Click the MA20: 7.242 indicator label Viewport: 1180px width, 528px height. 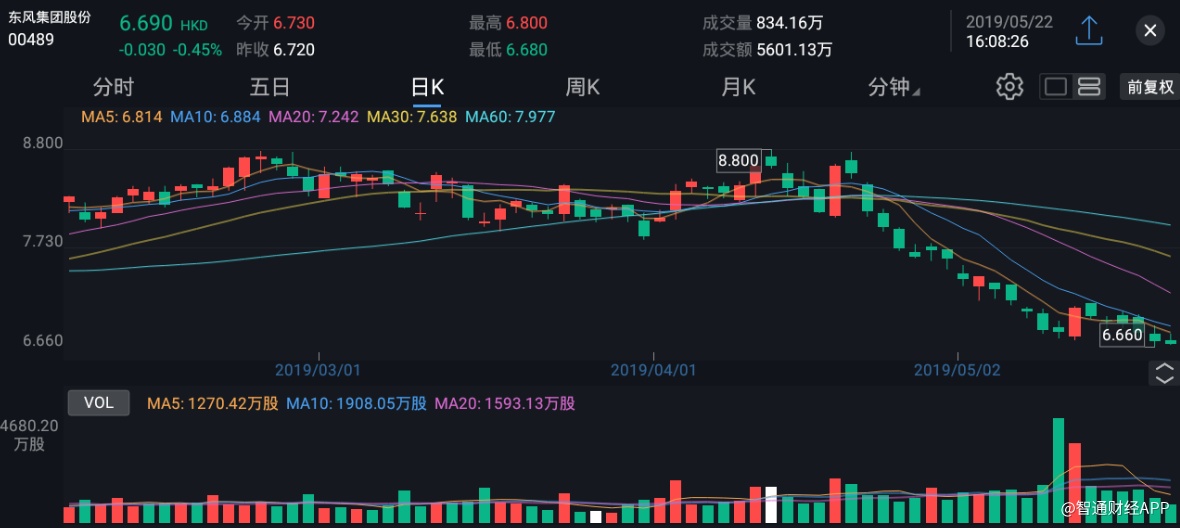[x=313, y=117]
